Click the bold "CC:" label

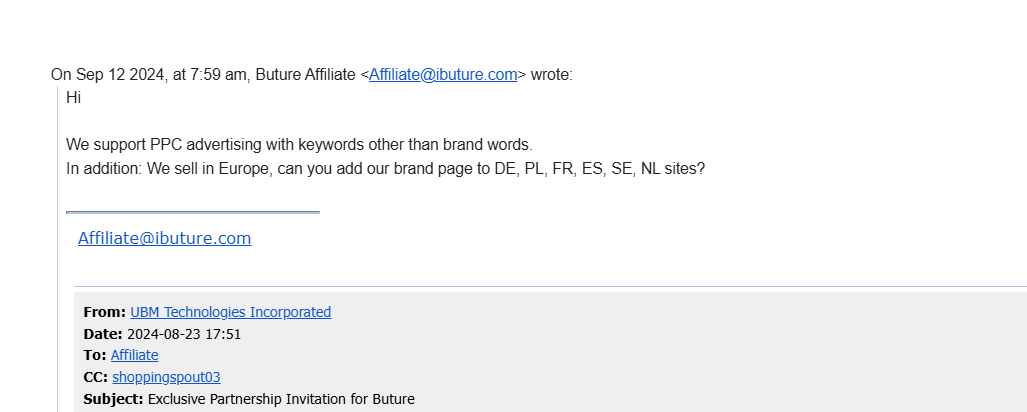[96, 377]
